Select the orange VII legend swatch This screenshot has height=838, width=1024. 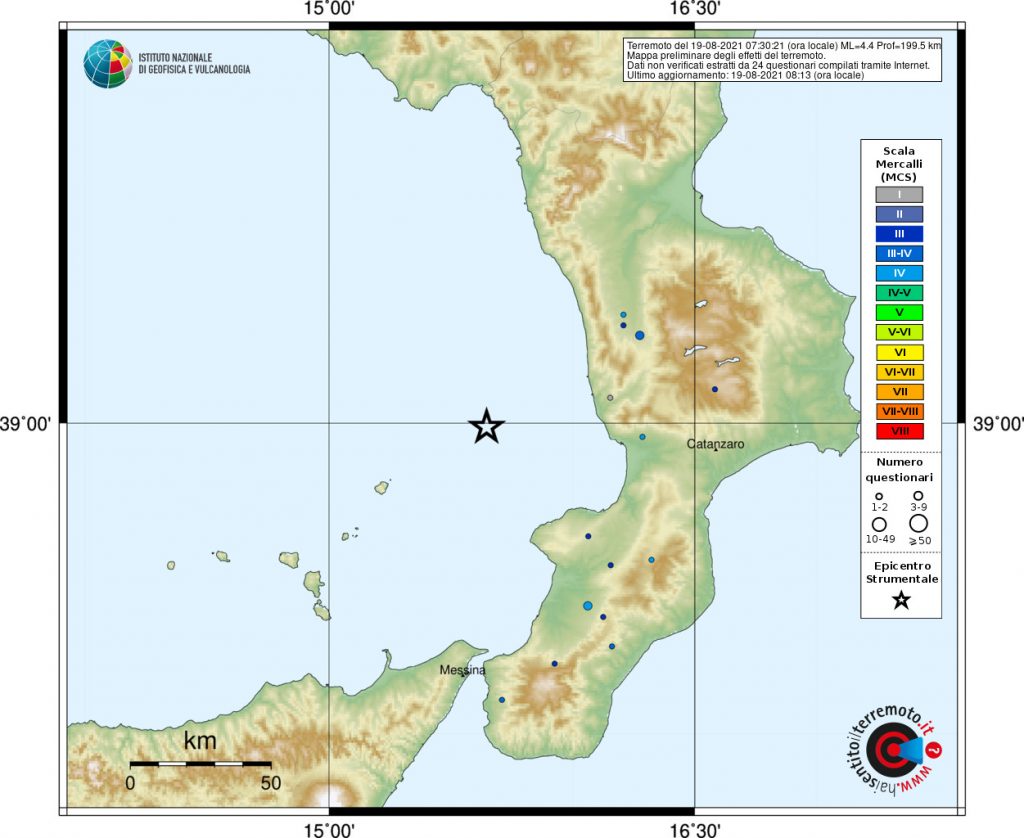click(899, 392)
